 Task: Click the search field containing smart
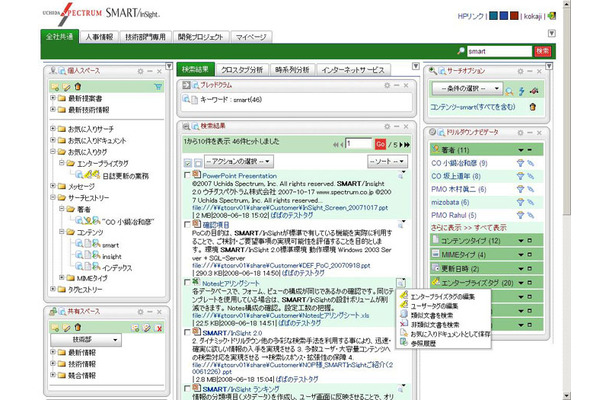tap(499, 51)
